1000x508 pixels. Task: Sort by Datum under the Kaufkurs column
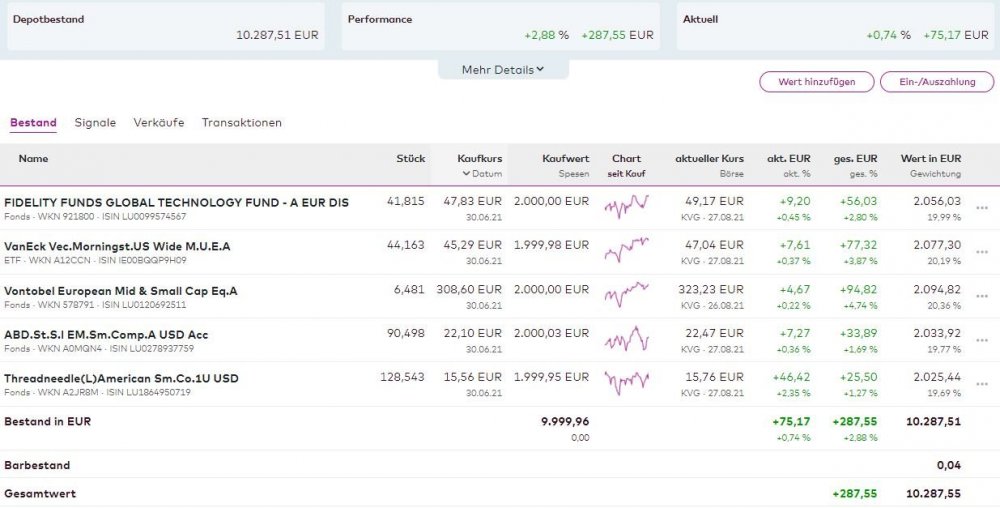(x=482, y=174)
